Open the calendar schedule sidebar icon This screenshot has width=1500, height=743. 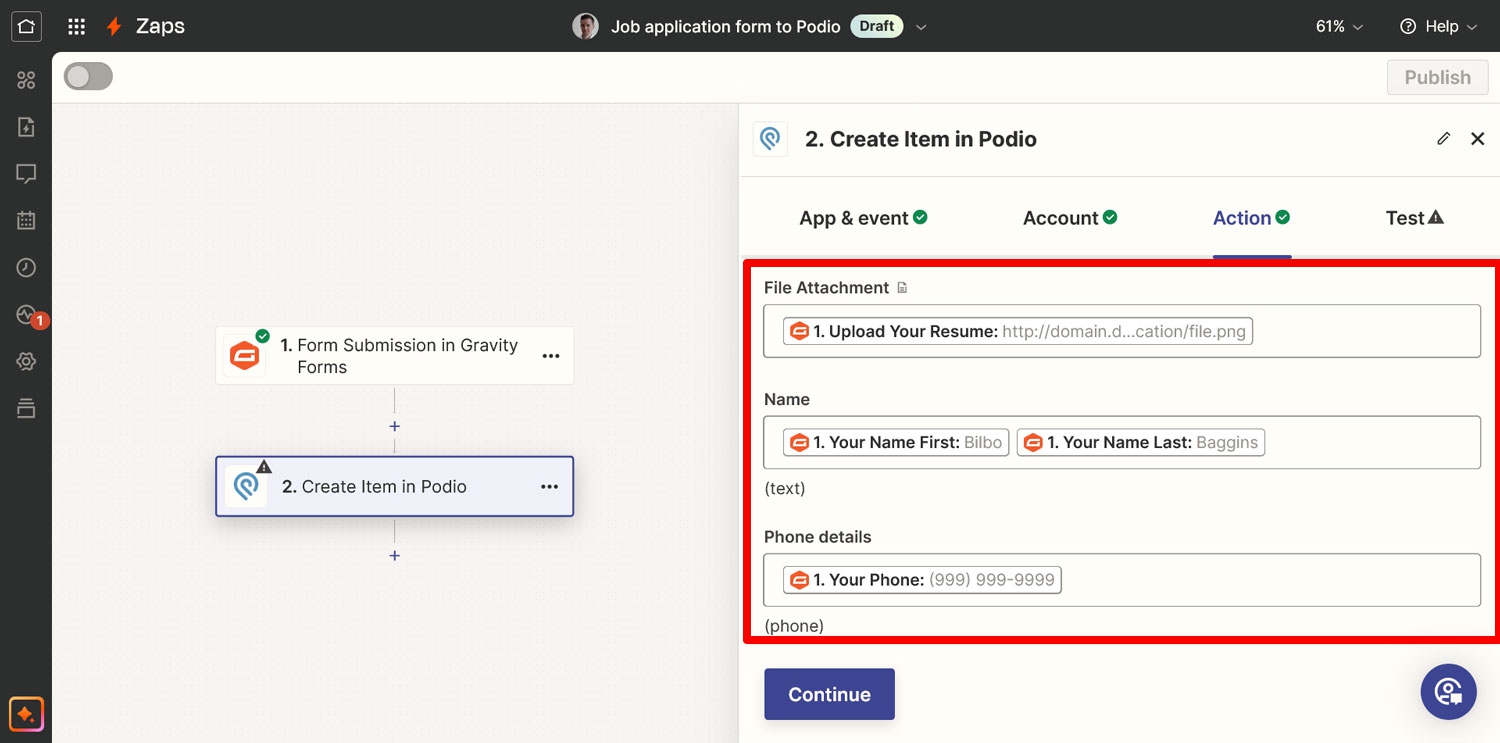(26, 221)
